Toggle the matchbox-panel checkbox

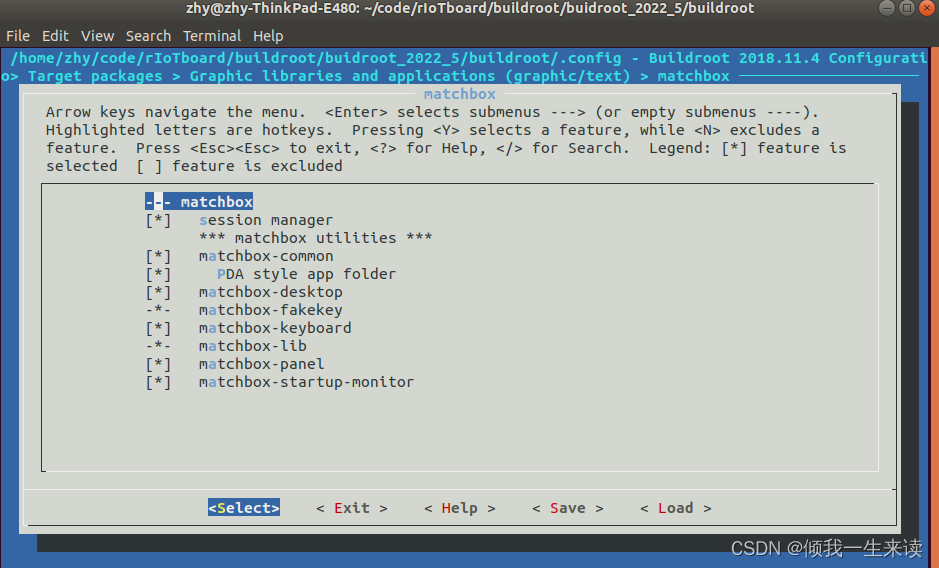(158, 364)
